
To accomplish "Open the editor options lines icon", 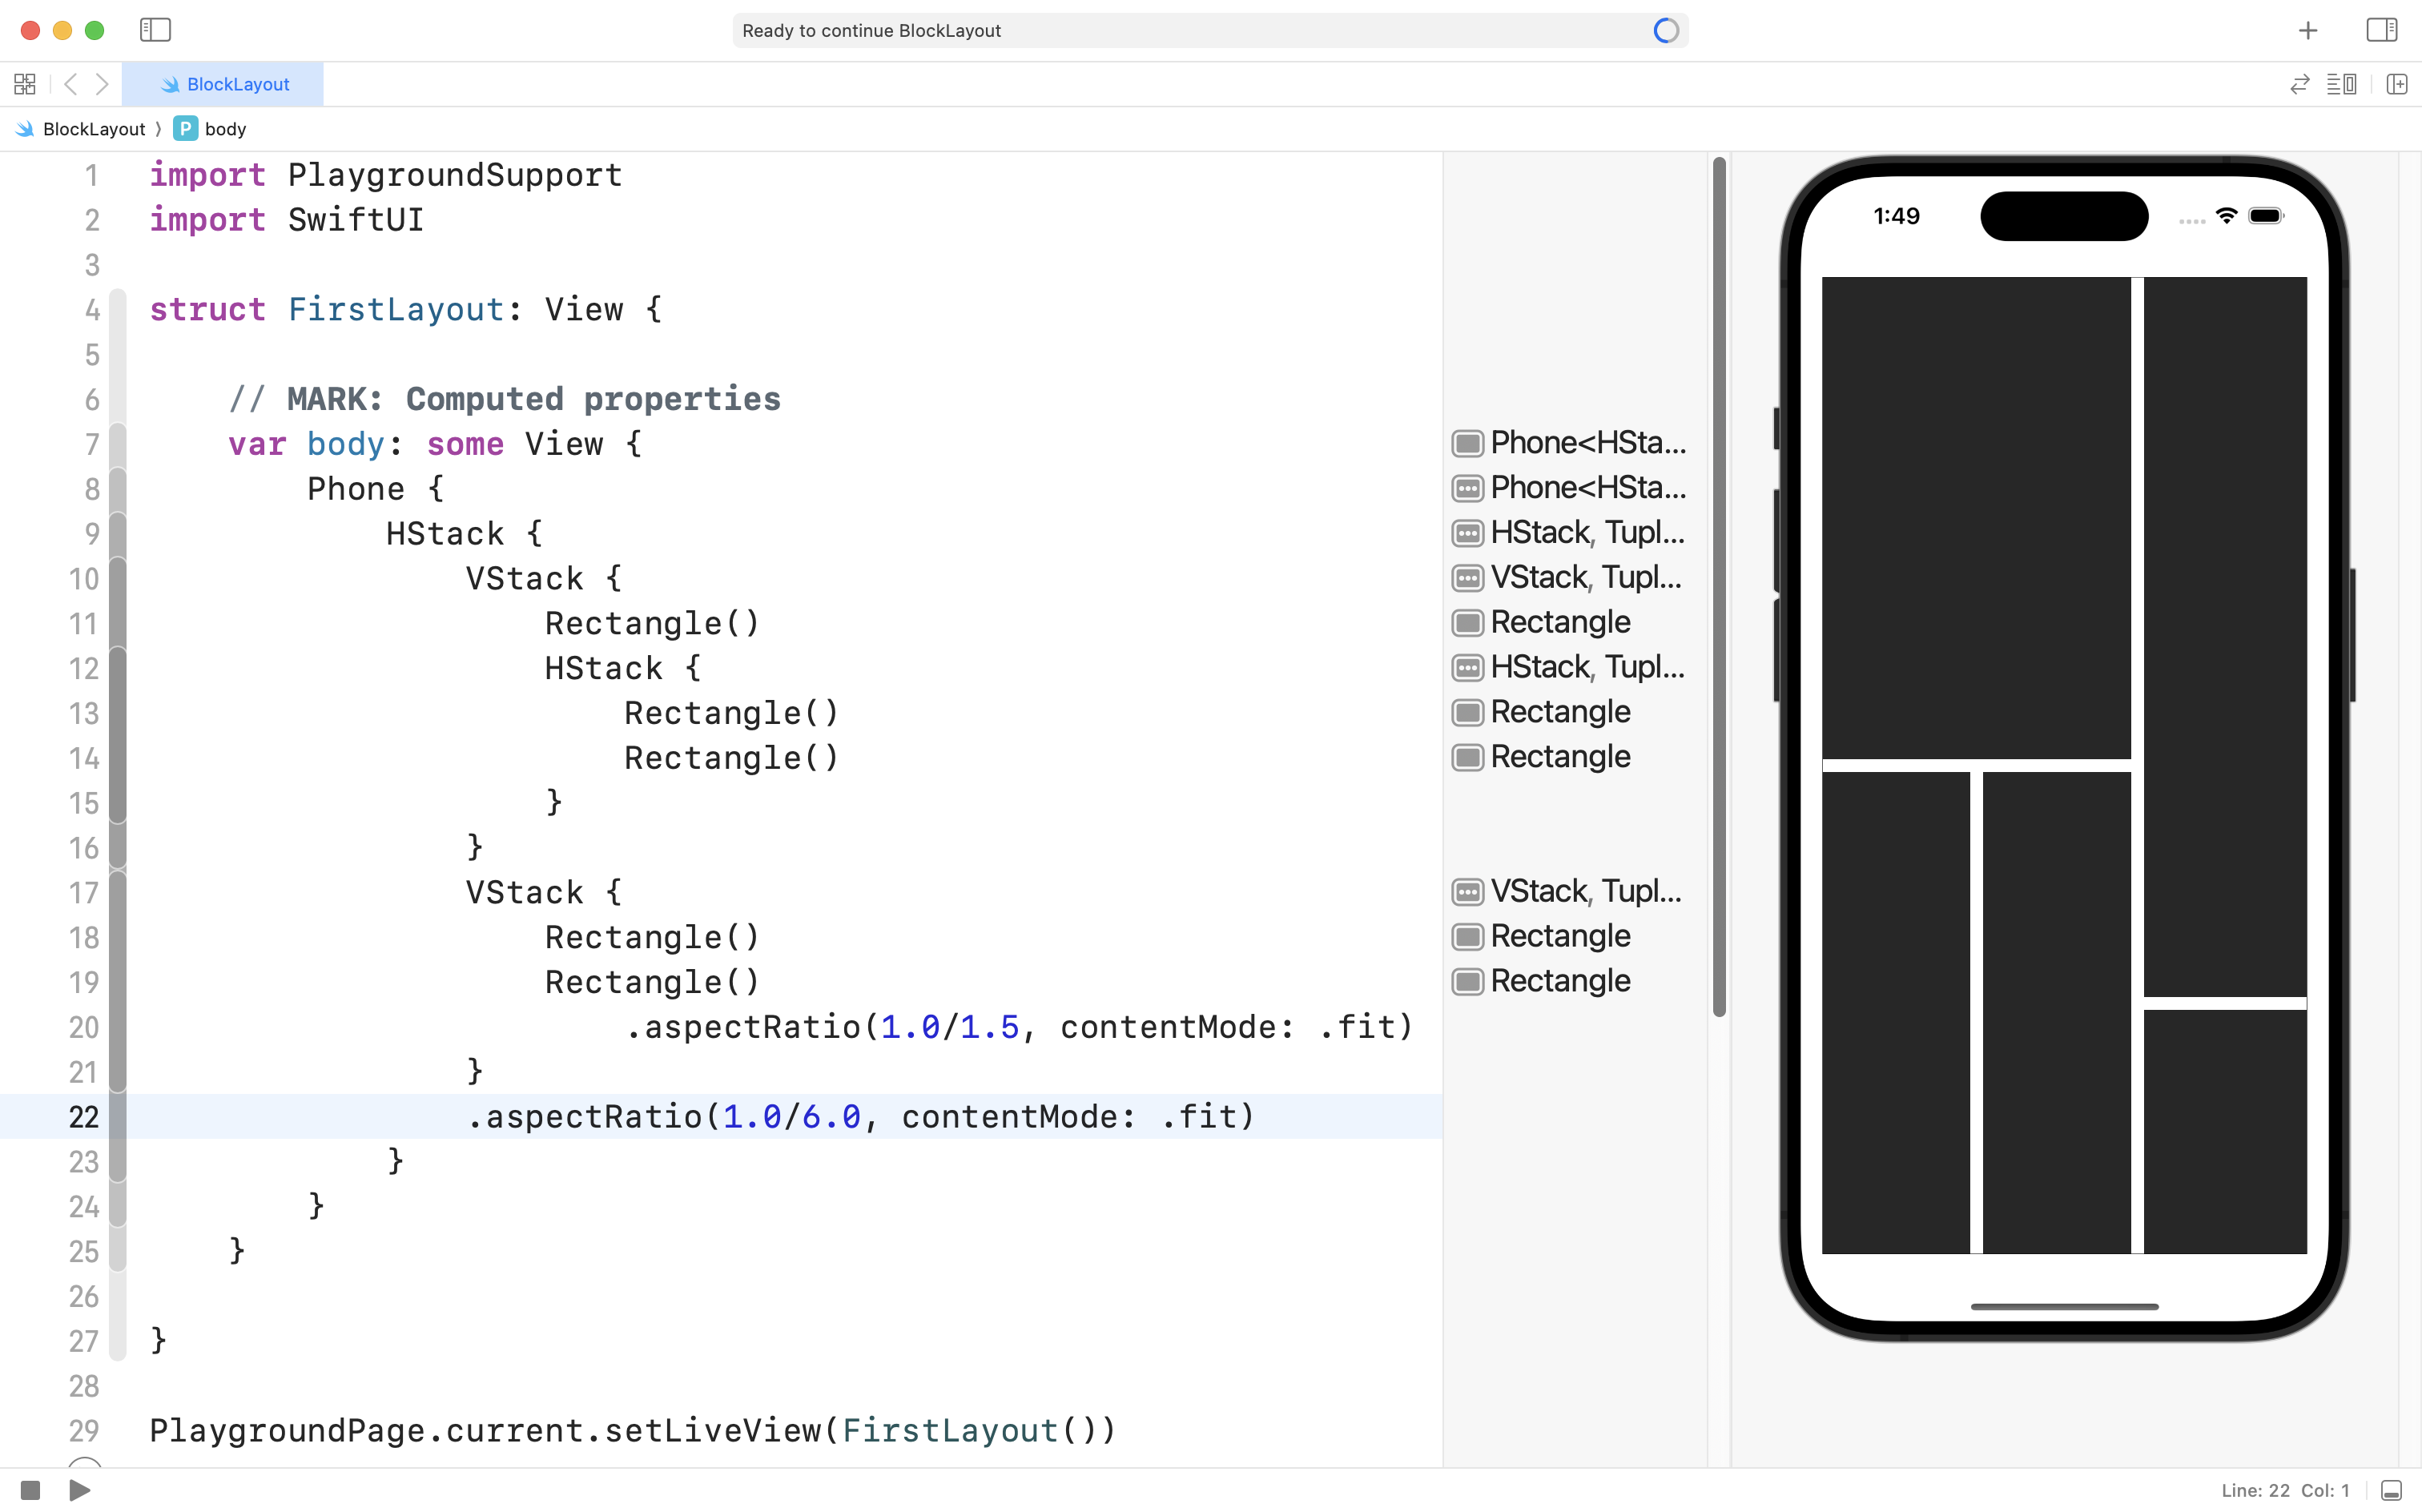I will click(x=2341, y=84).
